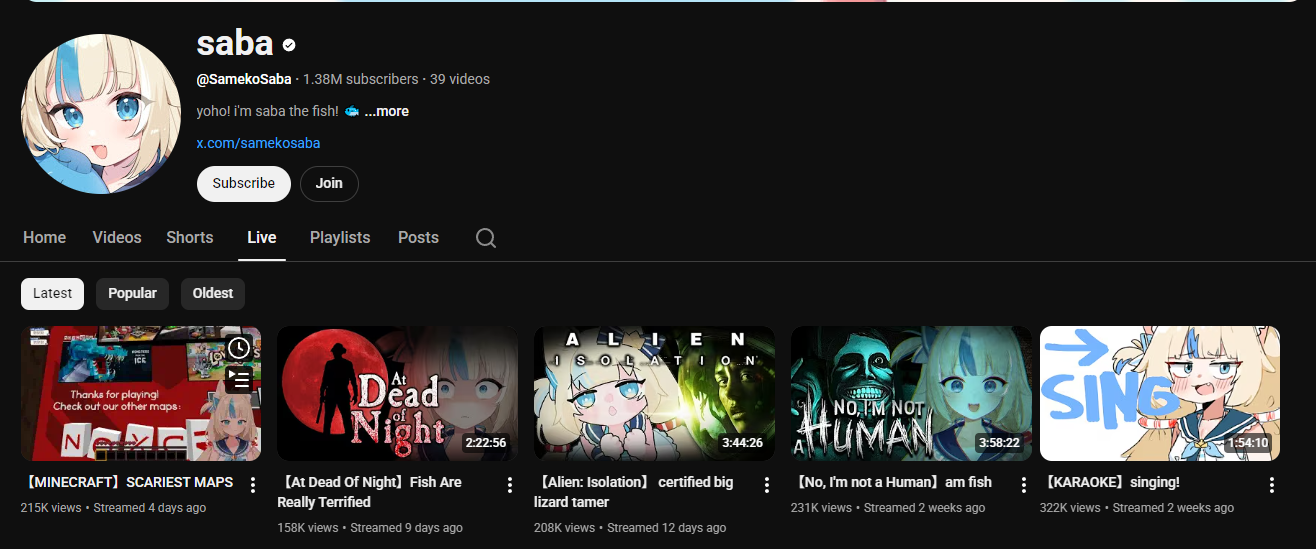Play the No, I'm Not a Human thumbnail
This screenshot has height=549, width=1316.
click(911, 393)
